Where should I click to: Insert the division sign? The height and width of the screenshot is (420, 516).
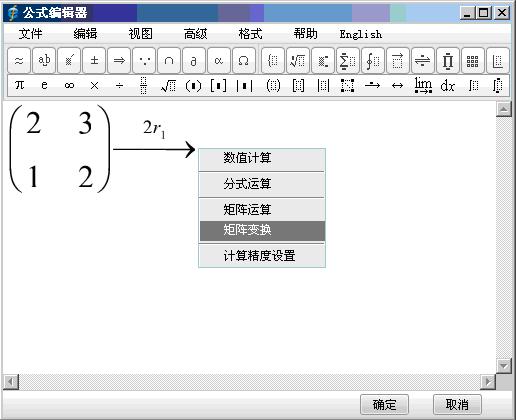click(119, 86)
